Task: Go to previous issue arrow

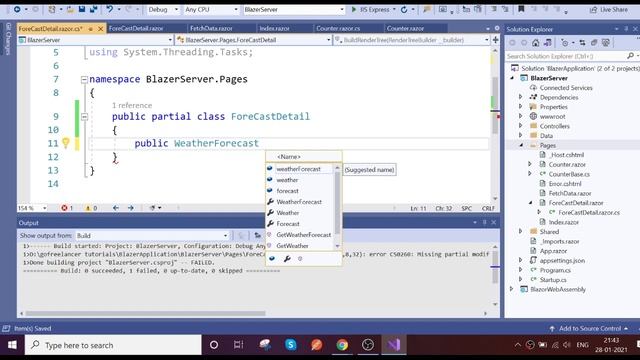Action: pyautogui.click(x=116, y=208)
